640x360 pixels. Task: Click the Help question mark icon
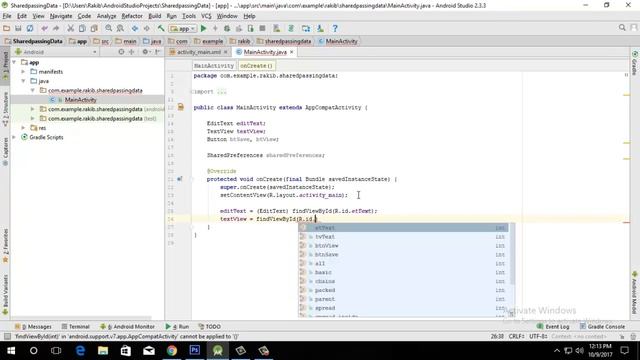tap(335, 28)
